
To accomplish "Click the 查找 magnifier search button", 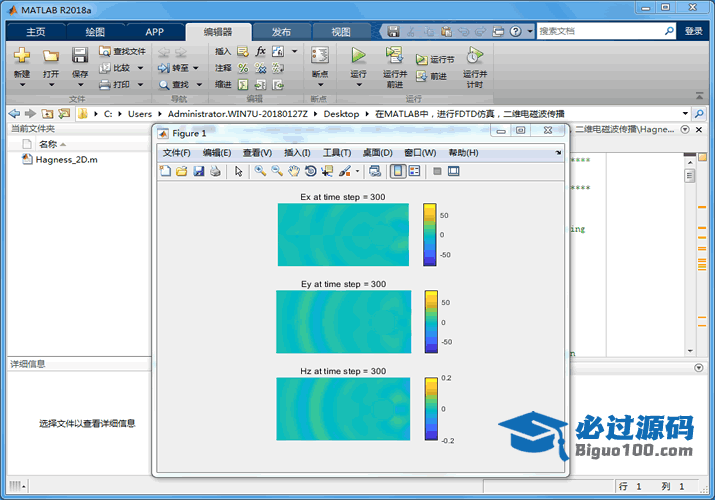I will coord(174,84).
